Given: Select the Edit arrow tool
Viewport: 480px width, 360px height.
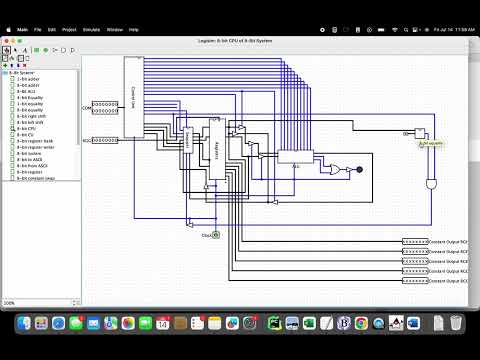Looking at the screenshot, I should click(x=15, y=50).
